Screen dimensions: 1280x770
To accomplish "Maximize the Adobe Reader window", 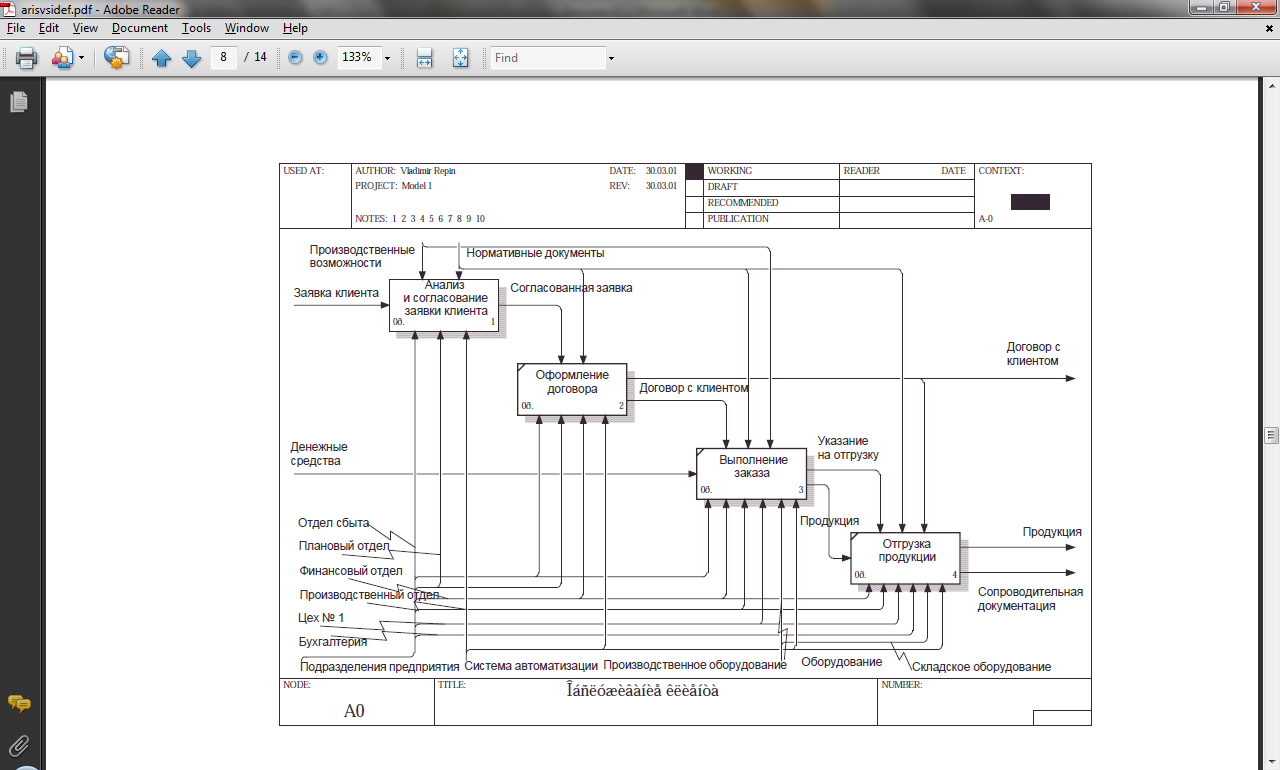I will (x=1223, y=7).
